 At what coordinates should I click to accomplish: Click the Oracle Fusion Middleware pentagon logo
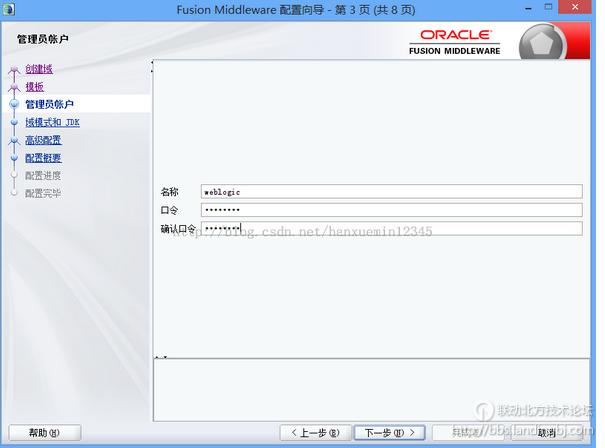[542, 44]
